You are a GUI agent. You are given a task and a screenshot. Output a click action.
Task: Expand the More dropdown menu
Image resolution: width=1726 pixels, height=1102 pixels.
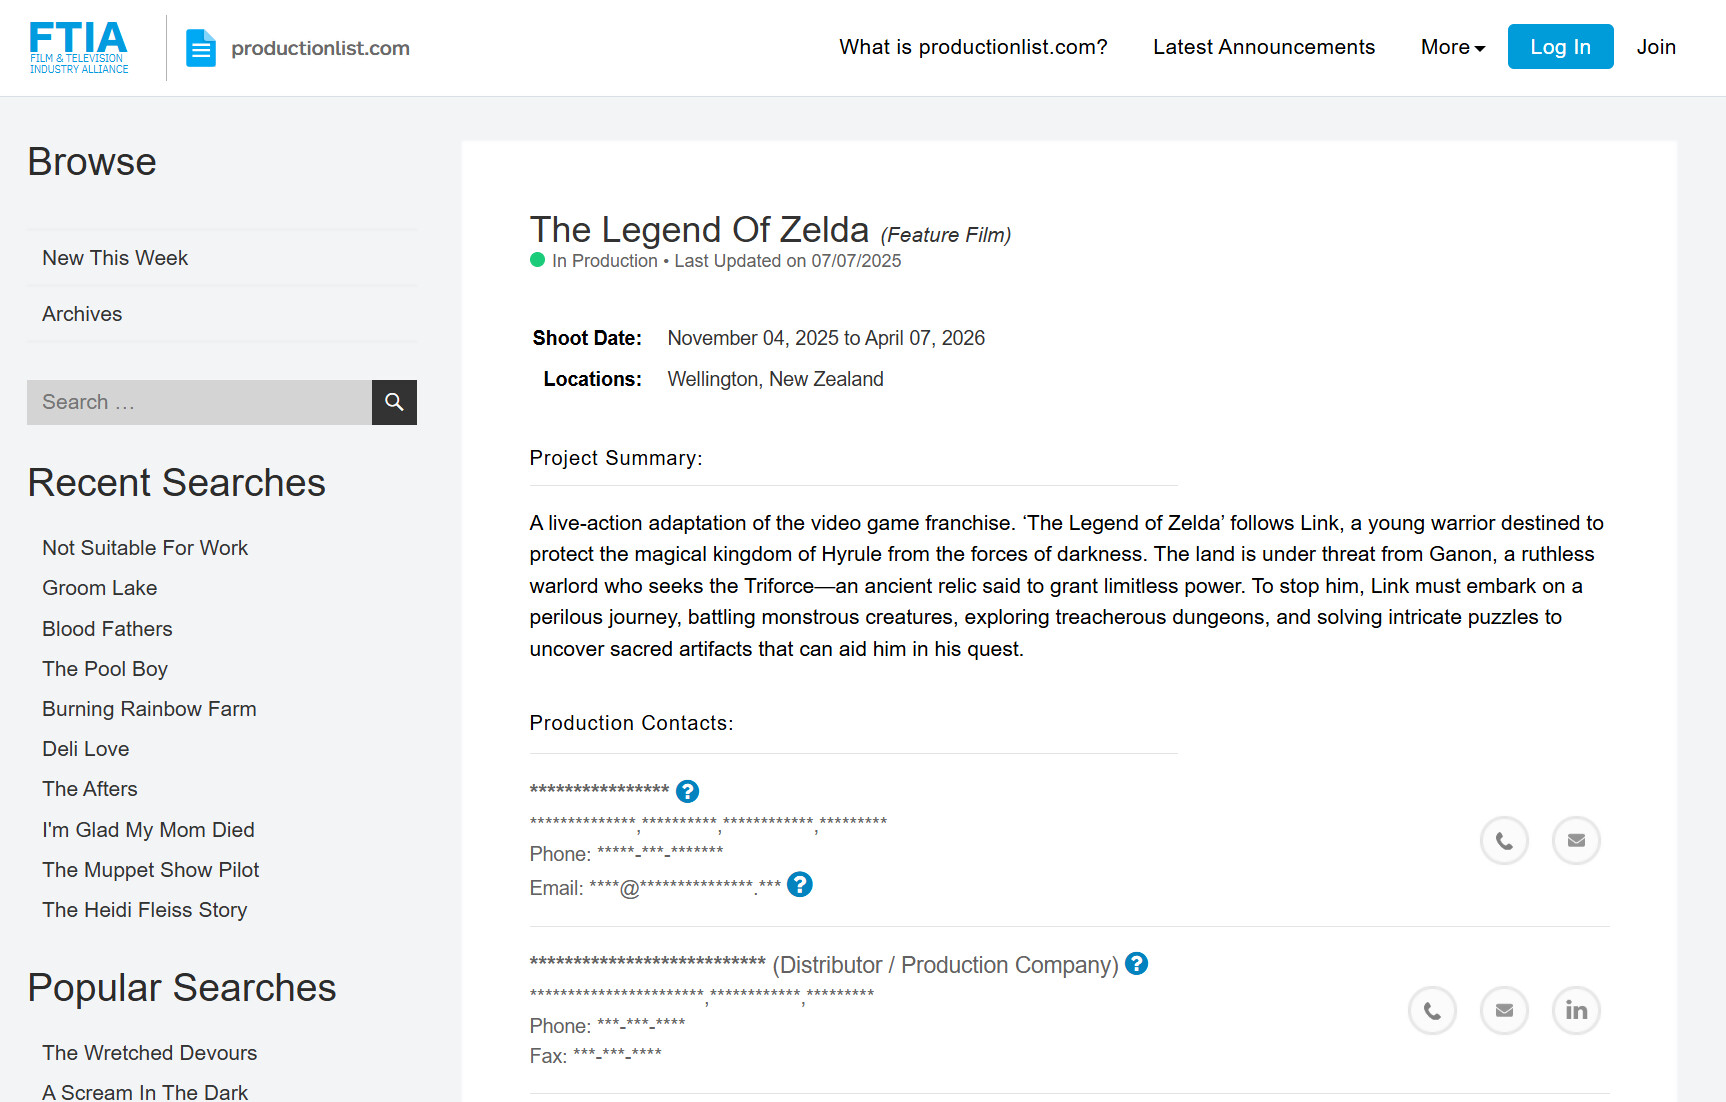click(1452, 47)
